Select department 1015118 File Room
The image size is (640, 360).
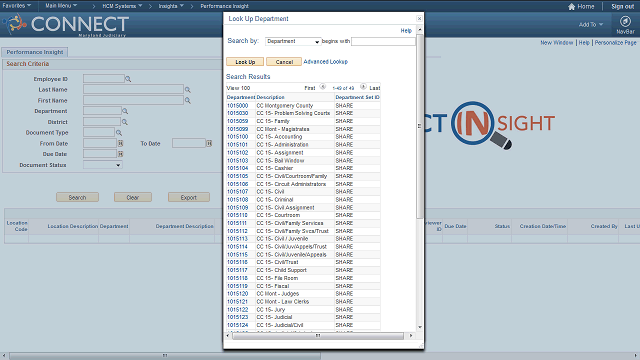tap(237, 278)
